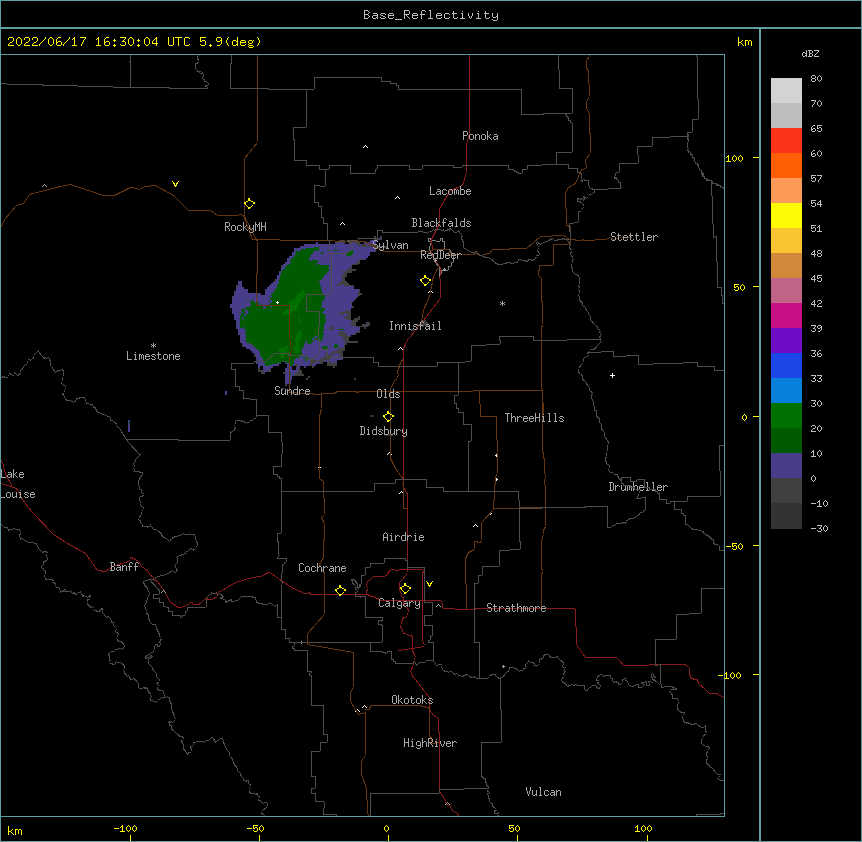
Task: Select the red 60-65 dBZ swatch
Action: [x=786, y=141]
